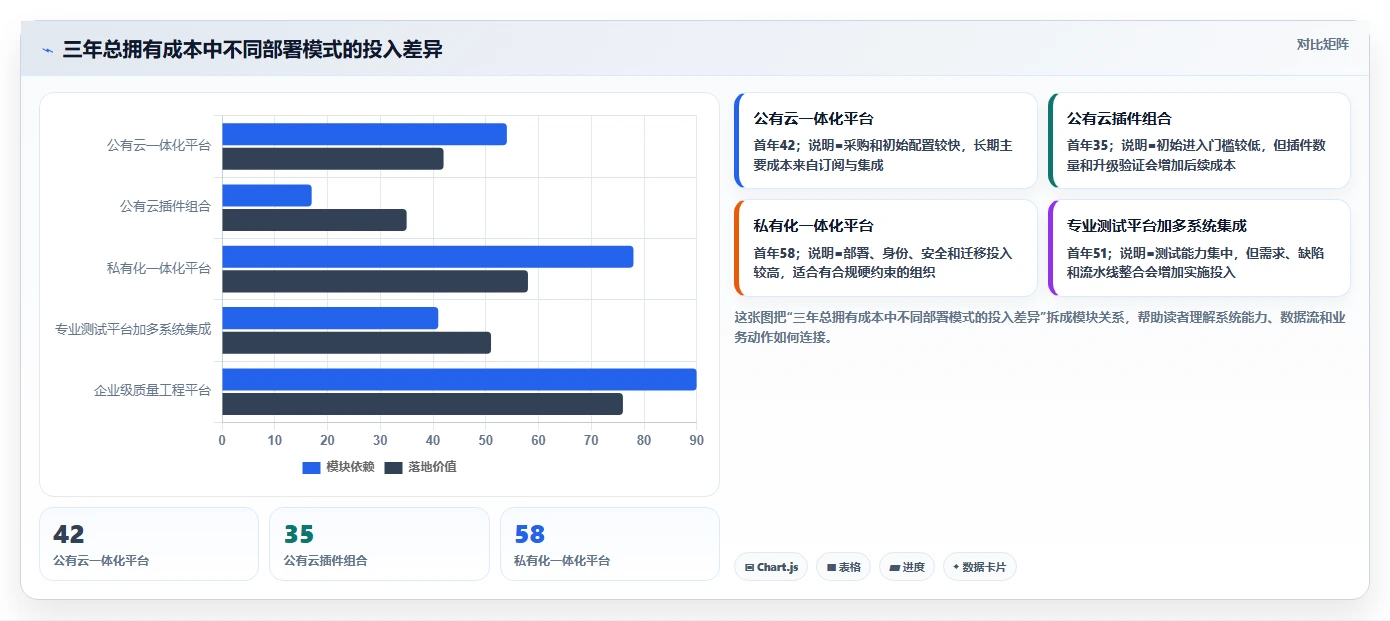Click the dark bar for 企业级质量工程平台
Screen dimensions: 1390x621
click(422, 404)
